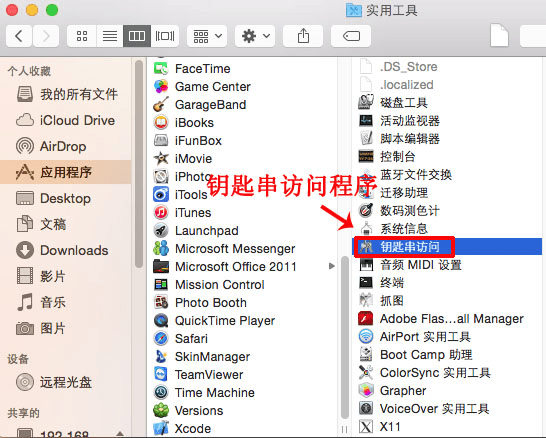Viewport: 546px width, 438px height.
Task: Click the iTunes music note icon
Action: click(161, 212)
